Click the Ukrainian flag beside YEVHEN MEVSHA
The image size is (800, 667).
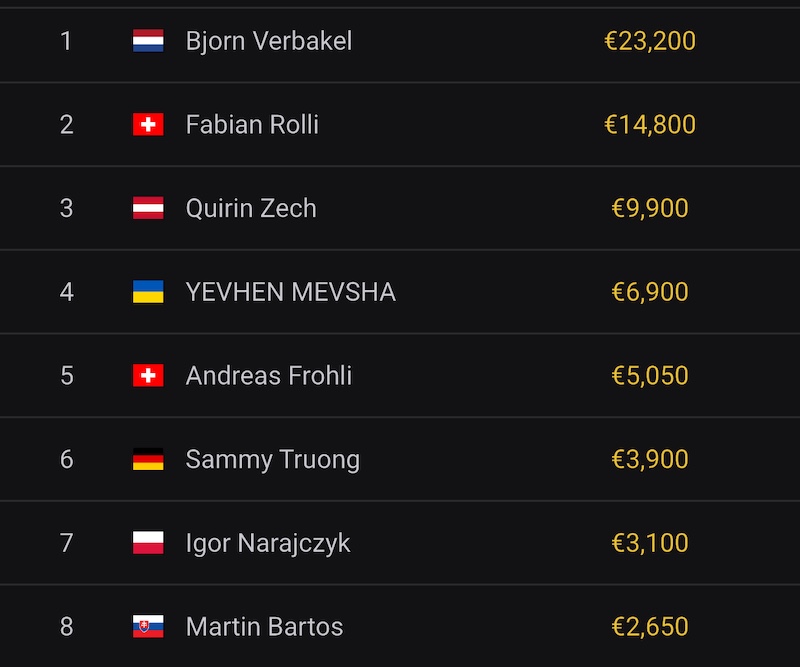pos(148,292)
